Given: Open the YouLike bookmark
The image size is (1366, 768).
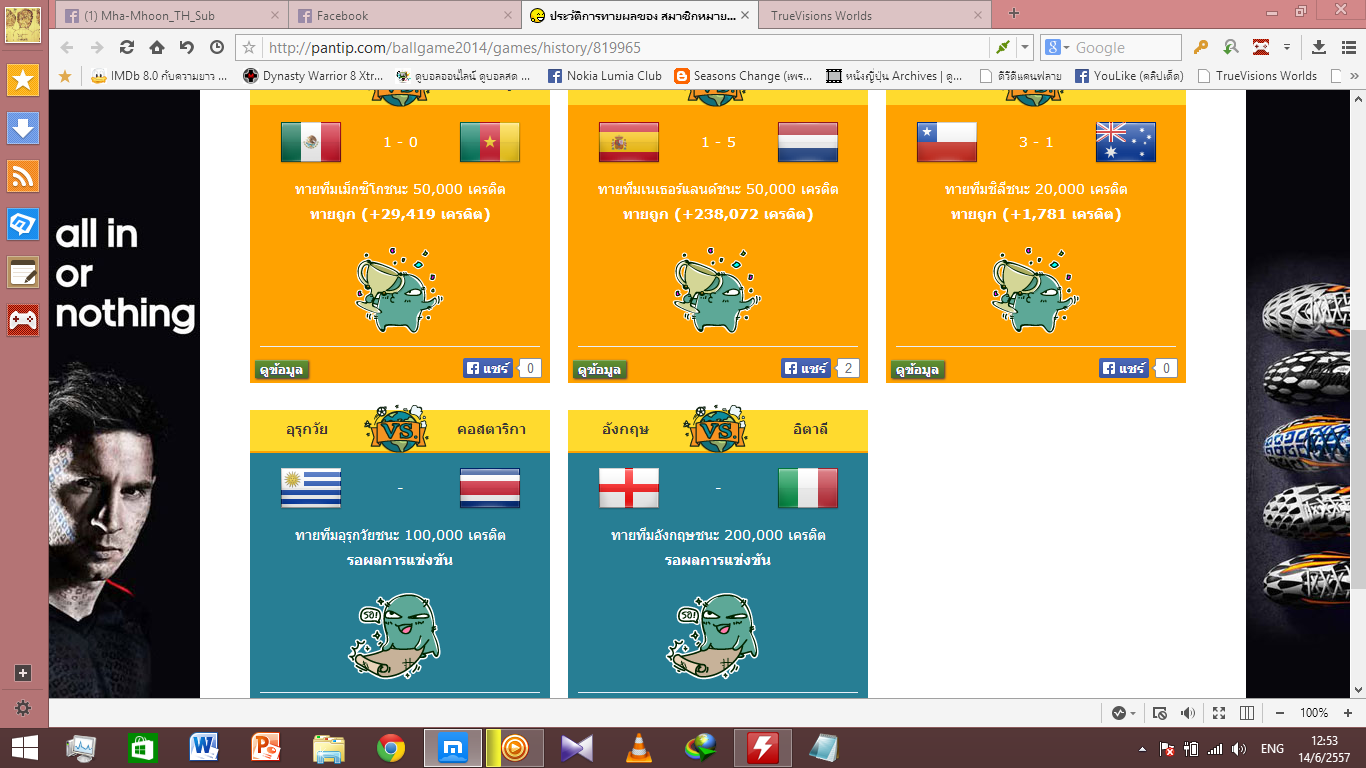Looking at the screenshot, I should click(x=1129, y=75).
